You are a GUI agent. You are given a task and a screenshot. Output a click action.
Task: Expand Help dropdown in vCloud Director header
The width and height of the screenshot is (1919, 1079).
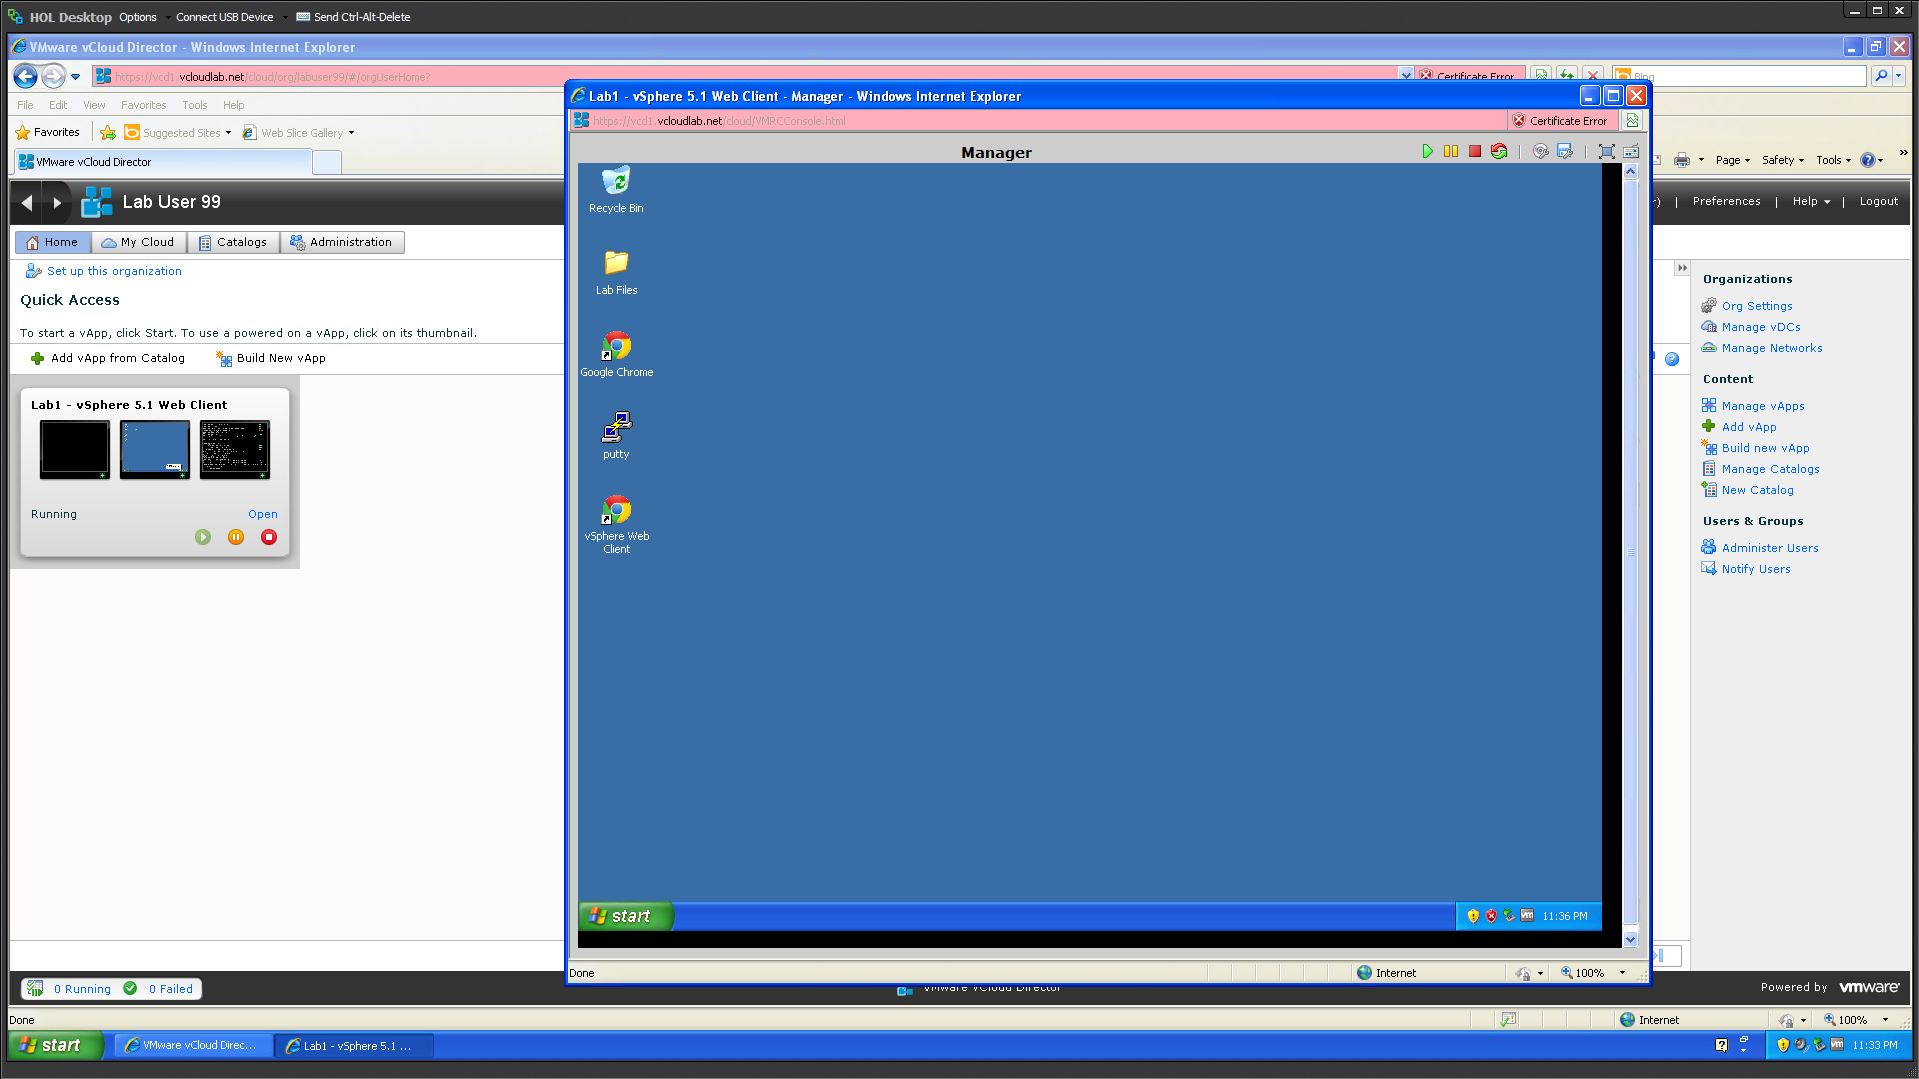tap(1811, 201)
